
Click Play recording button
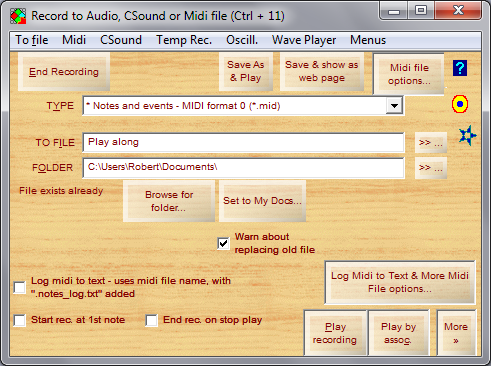tap(335, 333)
